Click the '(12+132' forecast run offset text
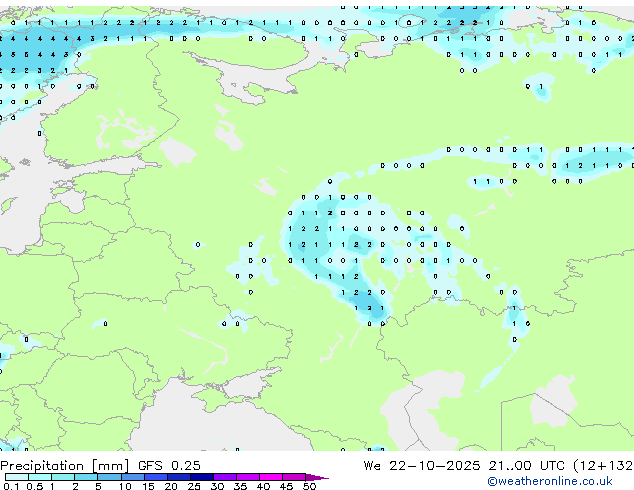This screenshot has width=634, height=490. [603, 466]
